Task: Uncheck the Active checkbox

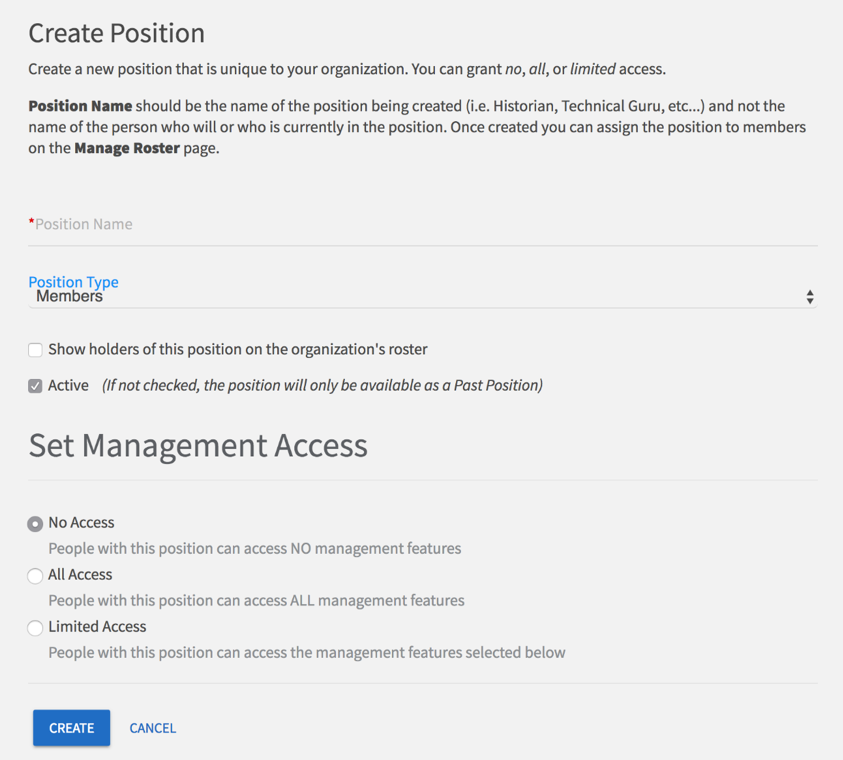Action: pos(35,386)
